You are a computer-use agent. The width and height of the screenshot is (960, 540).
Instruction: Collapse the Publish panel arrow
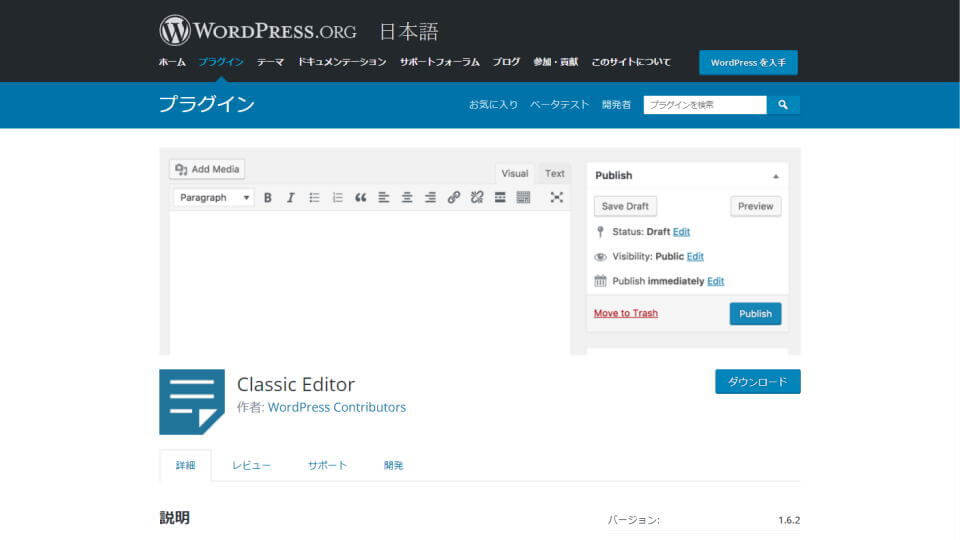click(x=776, y=176)
